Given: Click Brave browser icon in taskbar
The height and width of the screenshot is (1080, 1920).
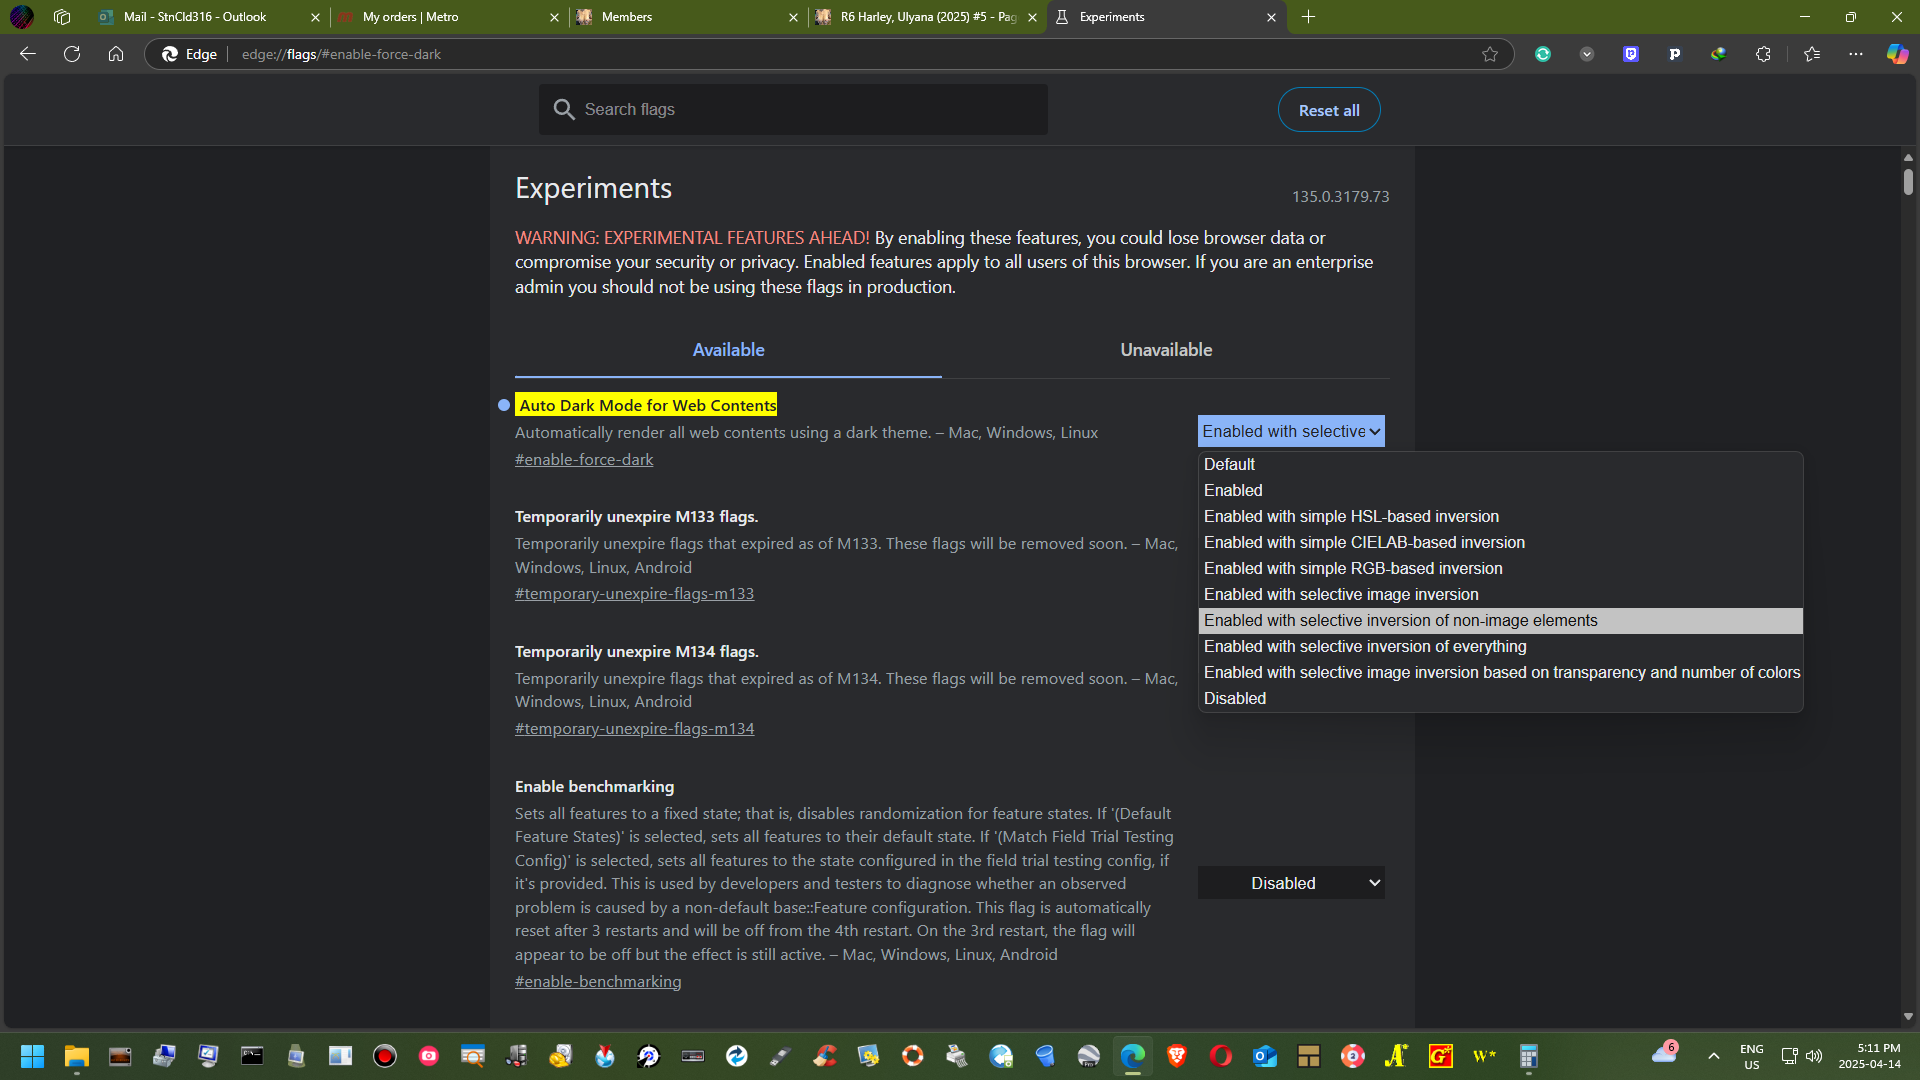Looking at the screenshot, I should [1177, 1056].
